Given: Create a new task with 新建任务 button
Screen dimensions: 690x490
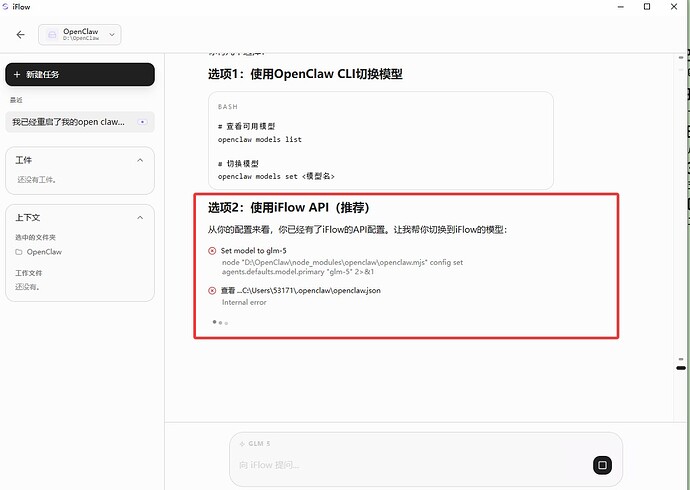Looking at the screenshot, I should [80, 74].
